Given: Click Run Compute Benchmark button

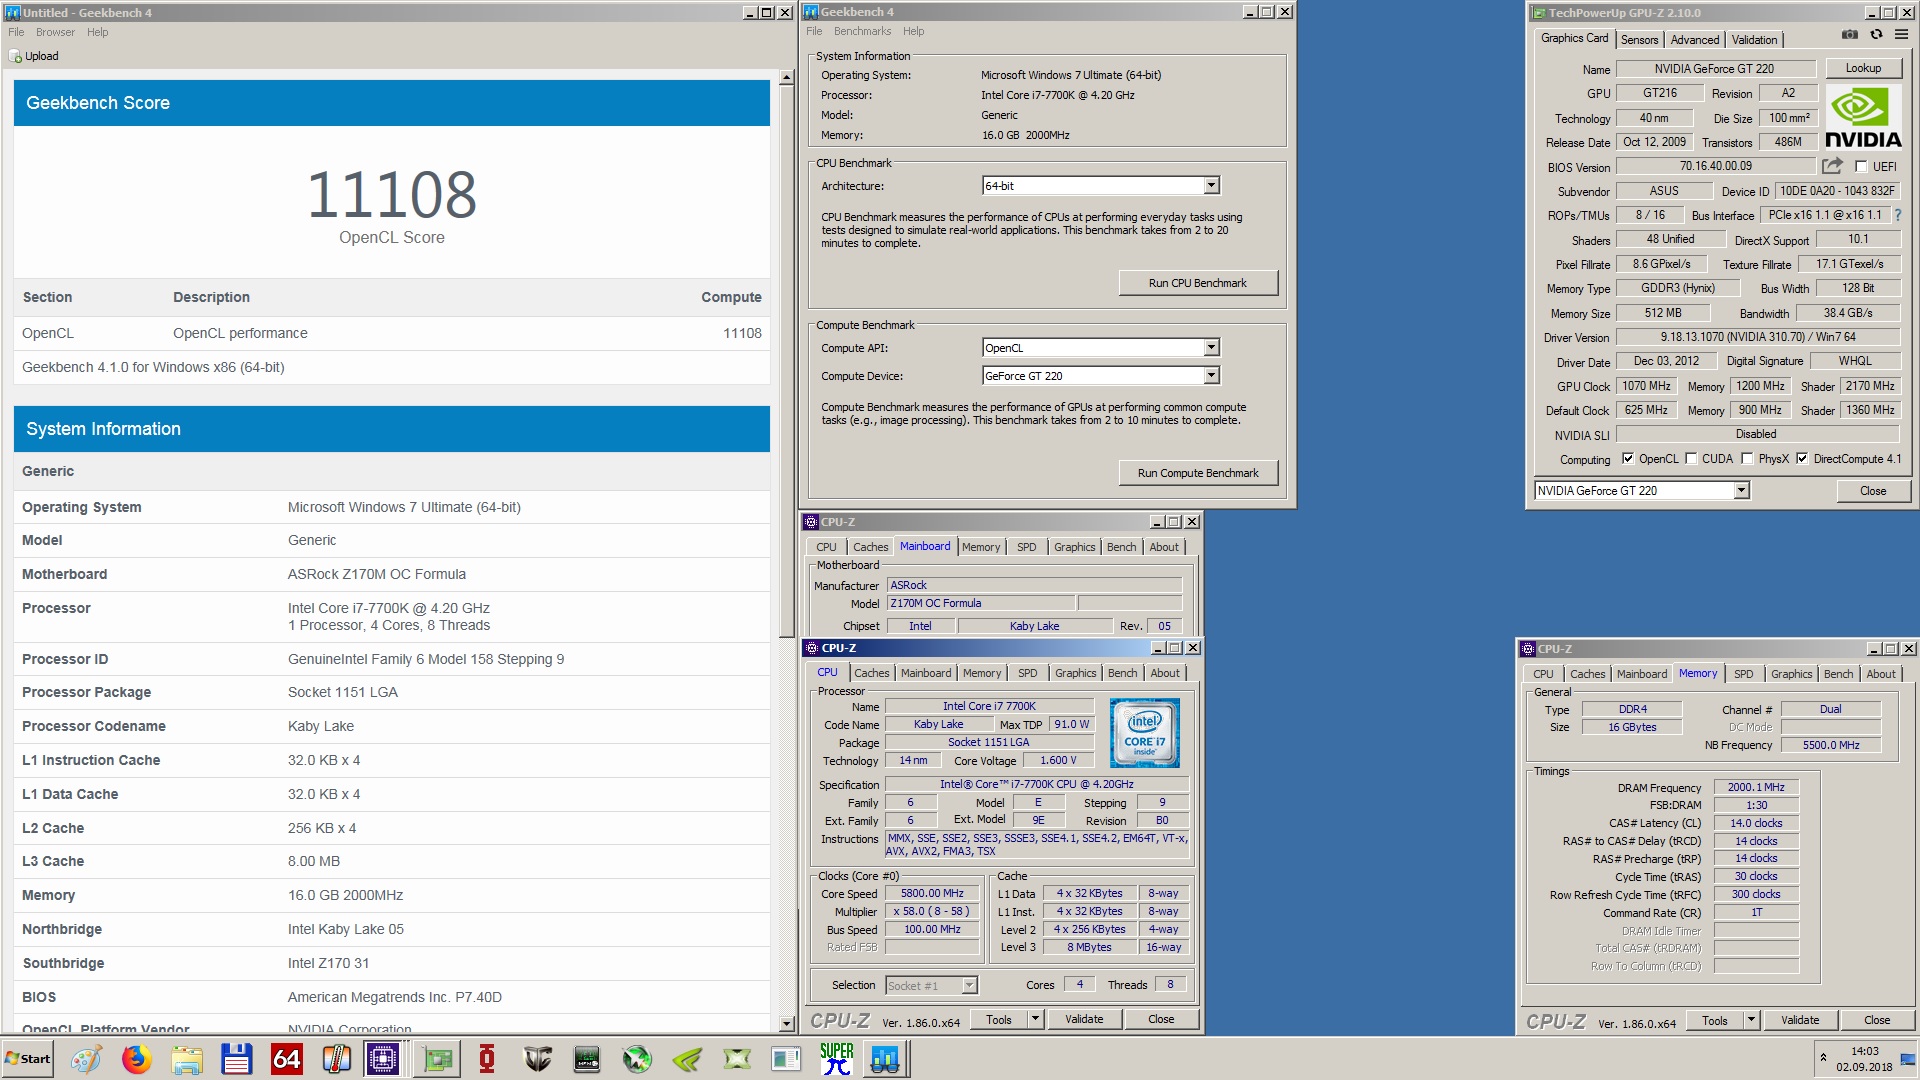Looking at the screenshot, I should pos(1198,473).
